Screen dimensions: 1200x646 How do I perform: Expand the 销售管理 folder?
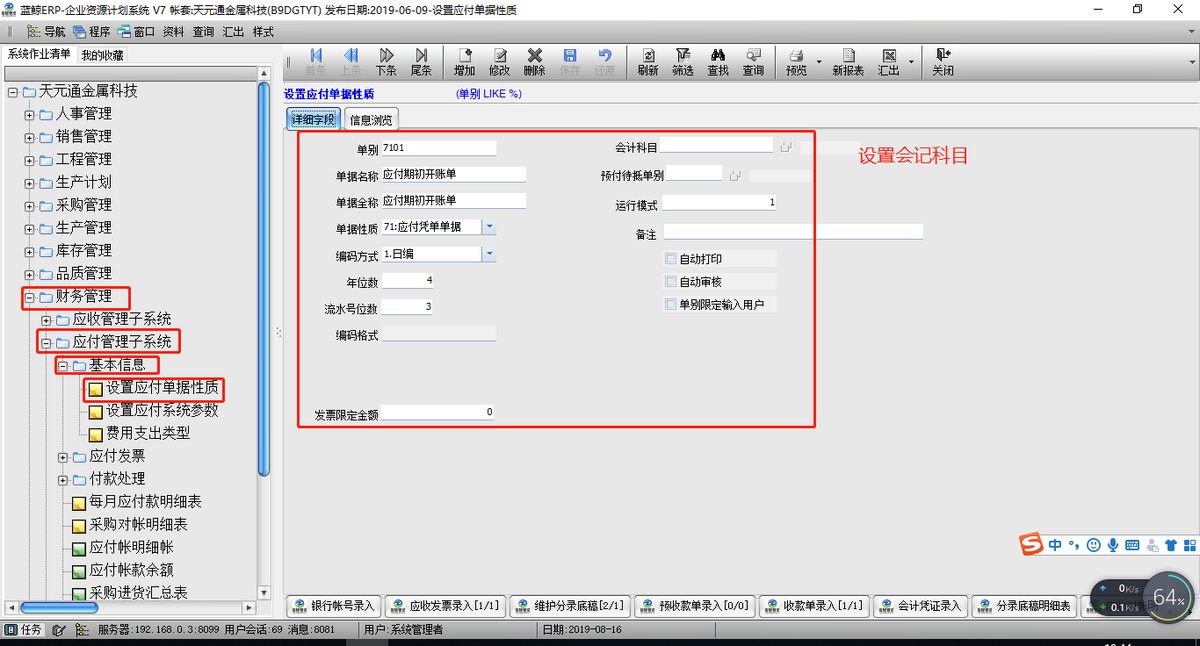[x=29, y=137]
